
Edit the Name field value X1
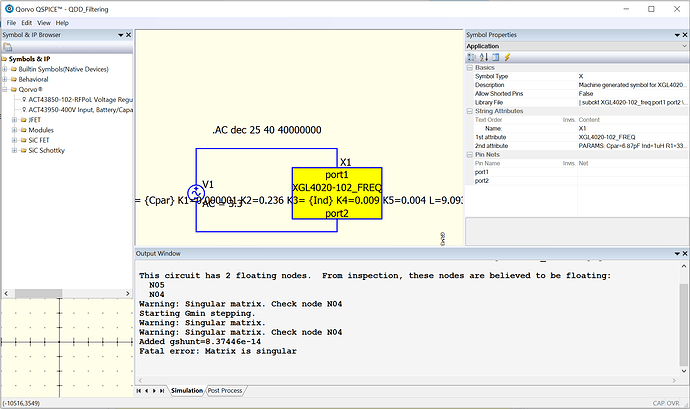[x=632, y=129]
